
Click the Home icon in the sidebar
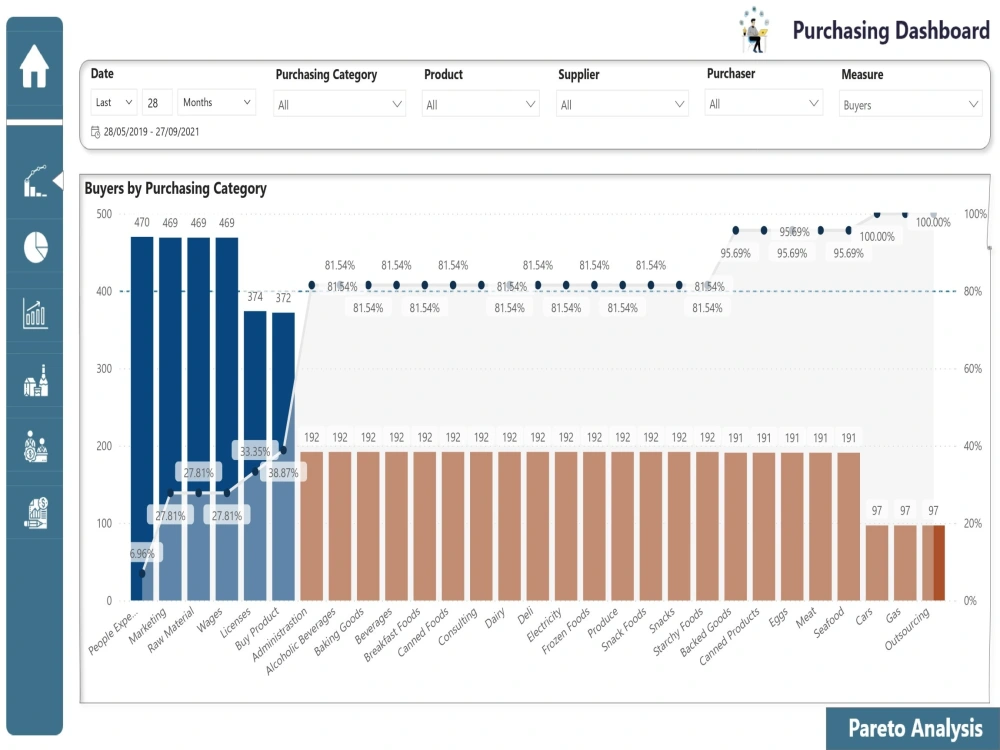click(x=34, y=68)
